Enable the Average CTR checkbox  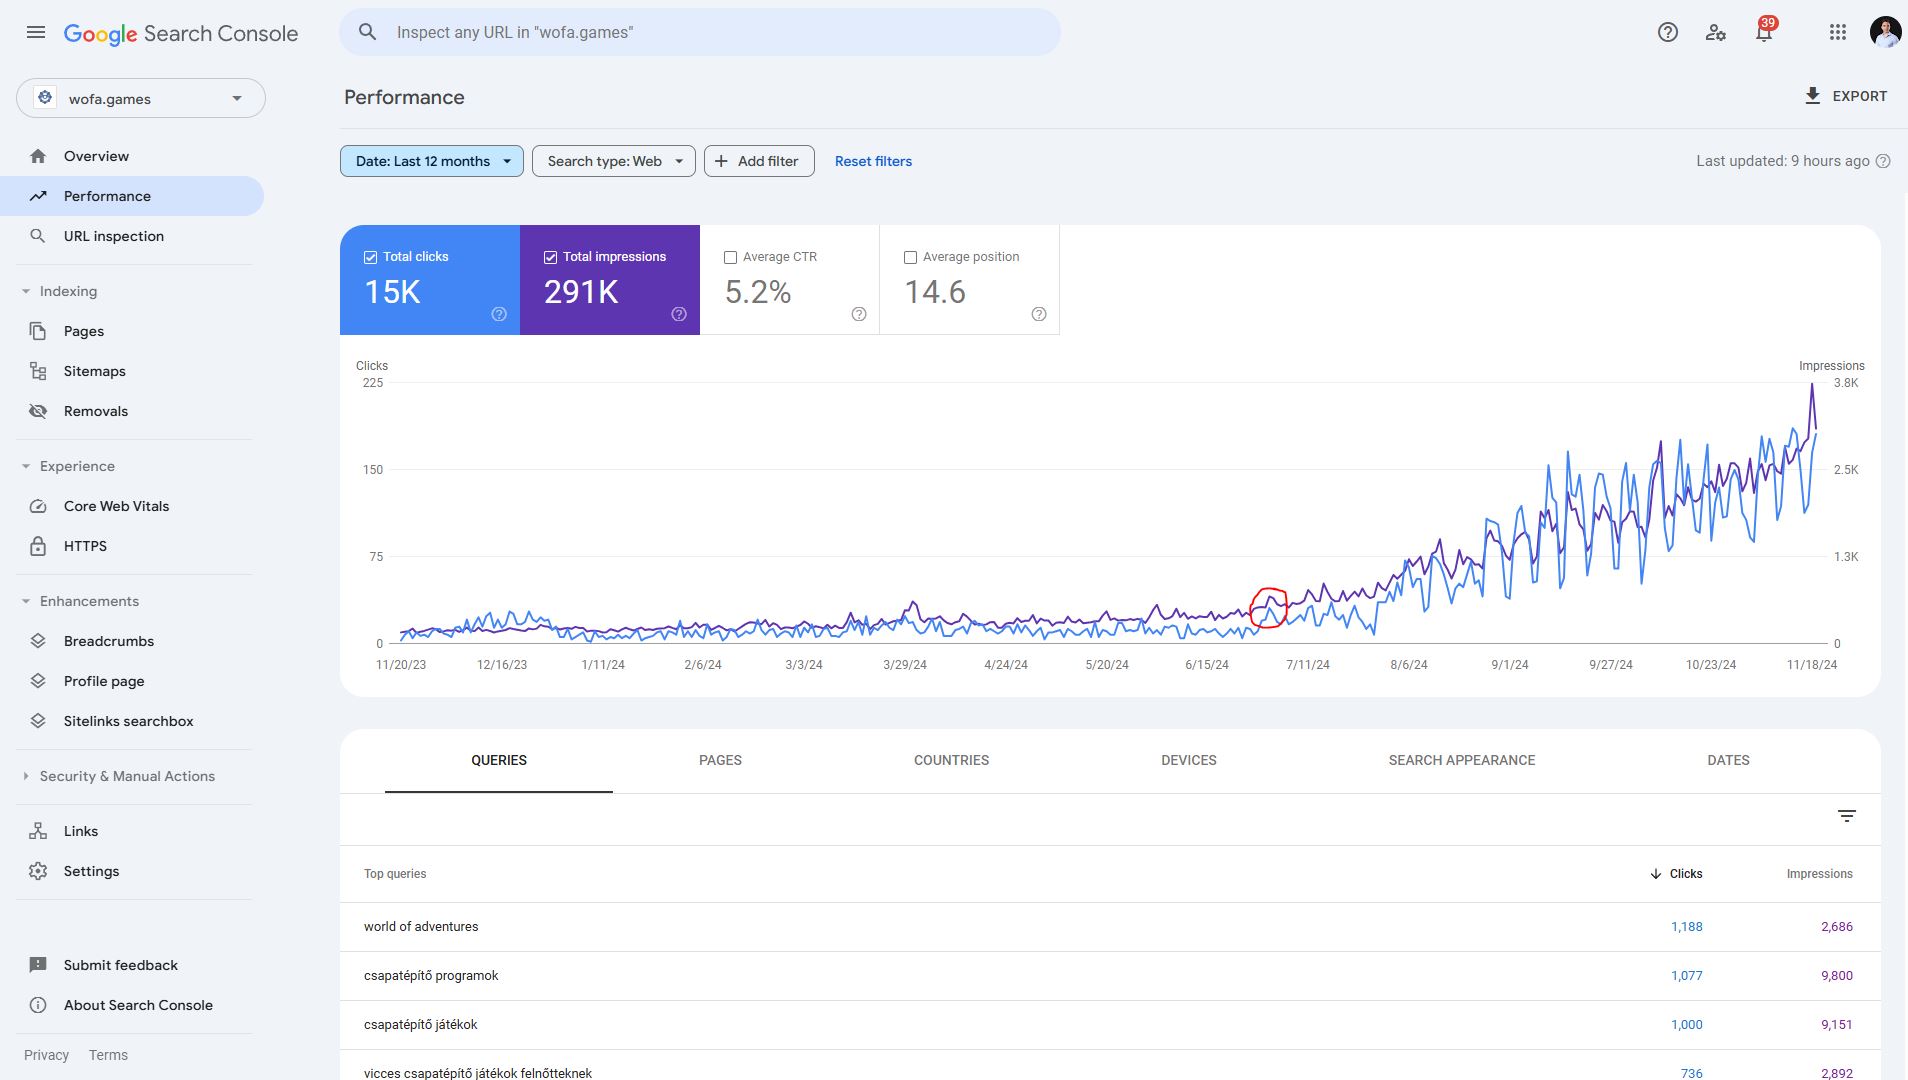tap(730, 257)
